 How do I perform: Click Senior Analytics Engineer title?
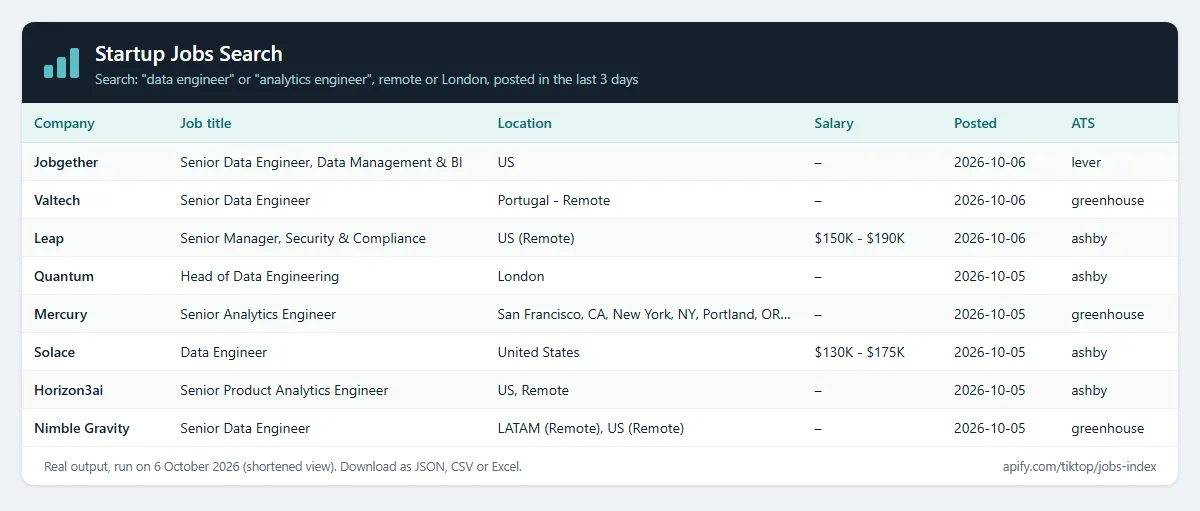258,314
